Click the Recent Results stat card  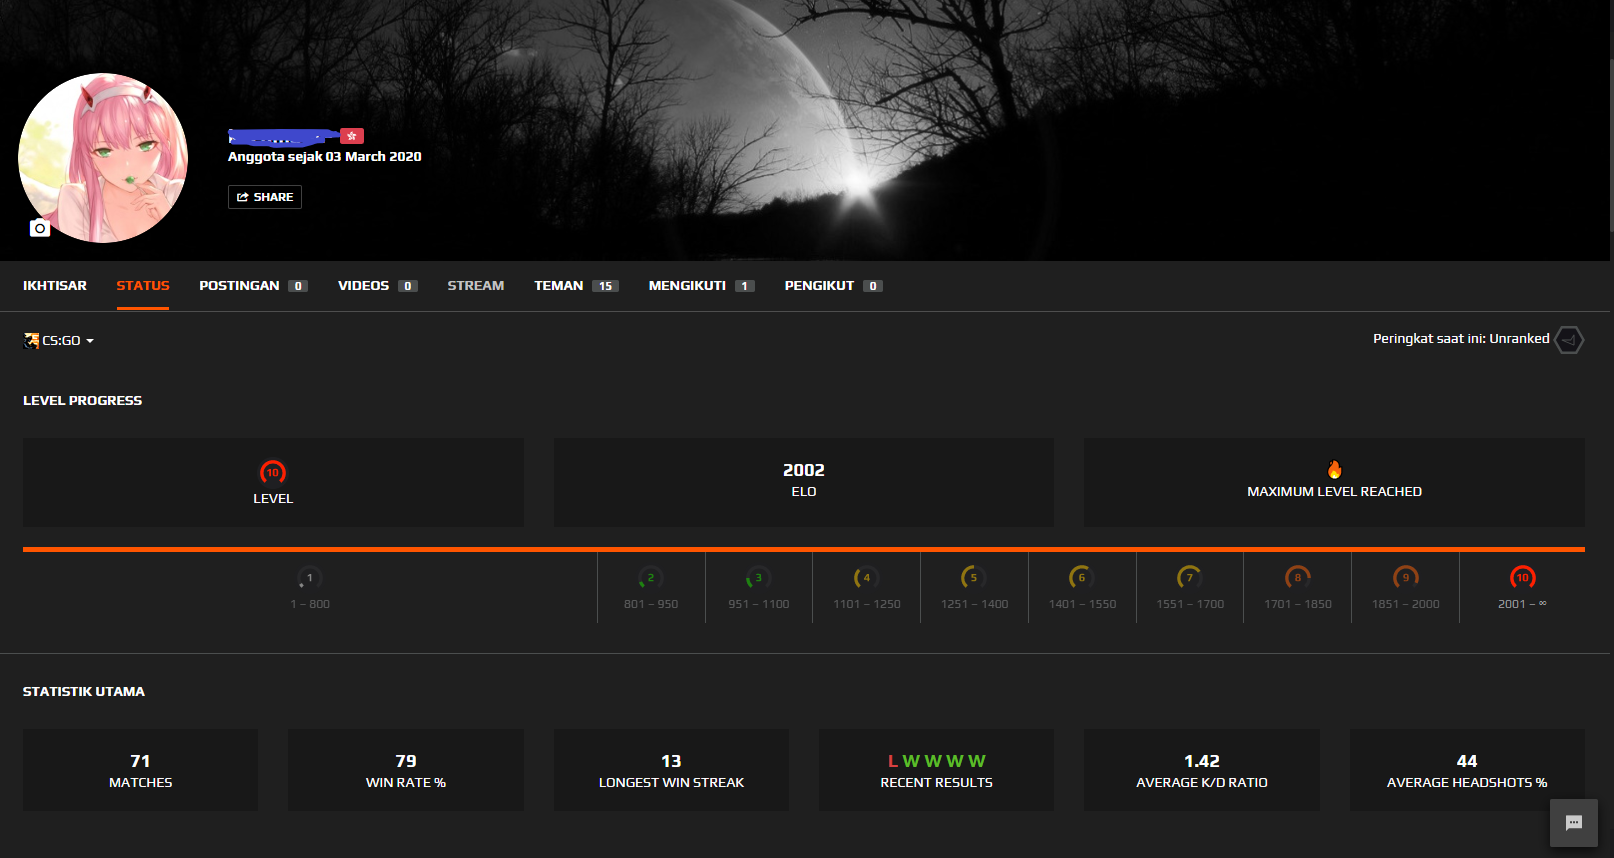(936, 770)
